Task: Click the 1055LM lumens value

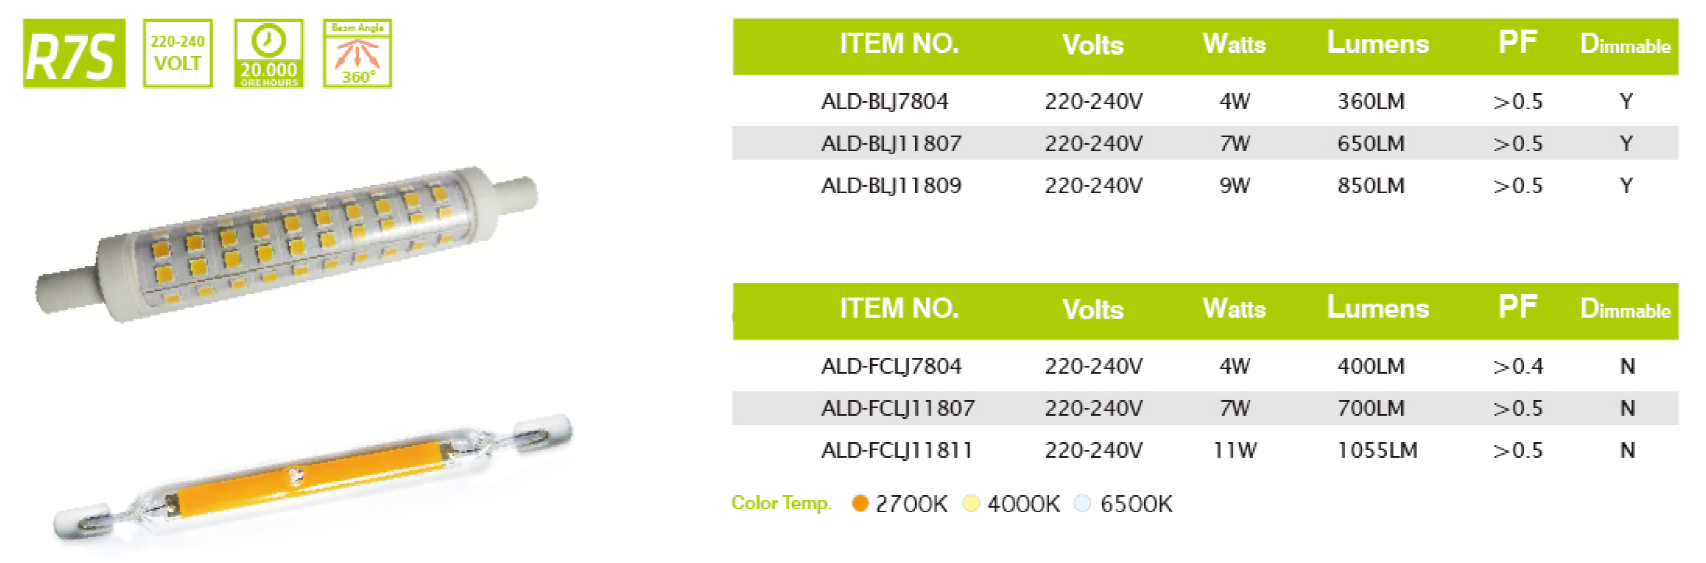Action: pyautogui.click(x=1377, y=450)
